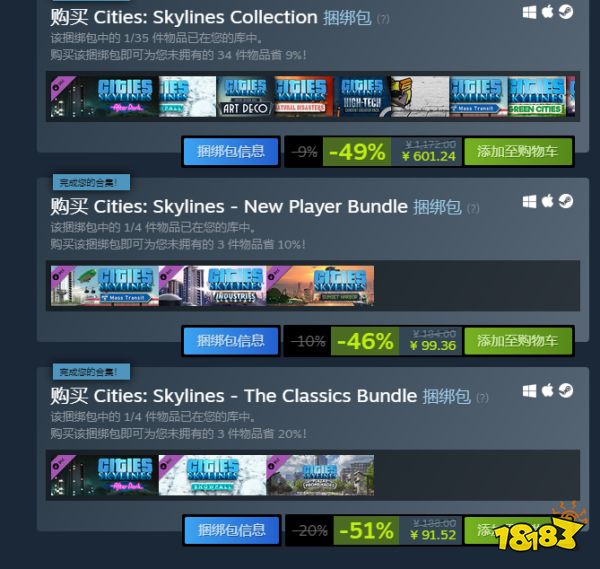This screenshot has height=569, width=600.
Task: Open help (?) next to New Player Bundle title
Action: pos(473,209)
